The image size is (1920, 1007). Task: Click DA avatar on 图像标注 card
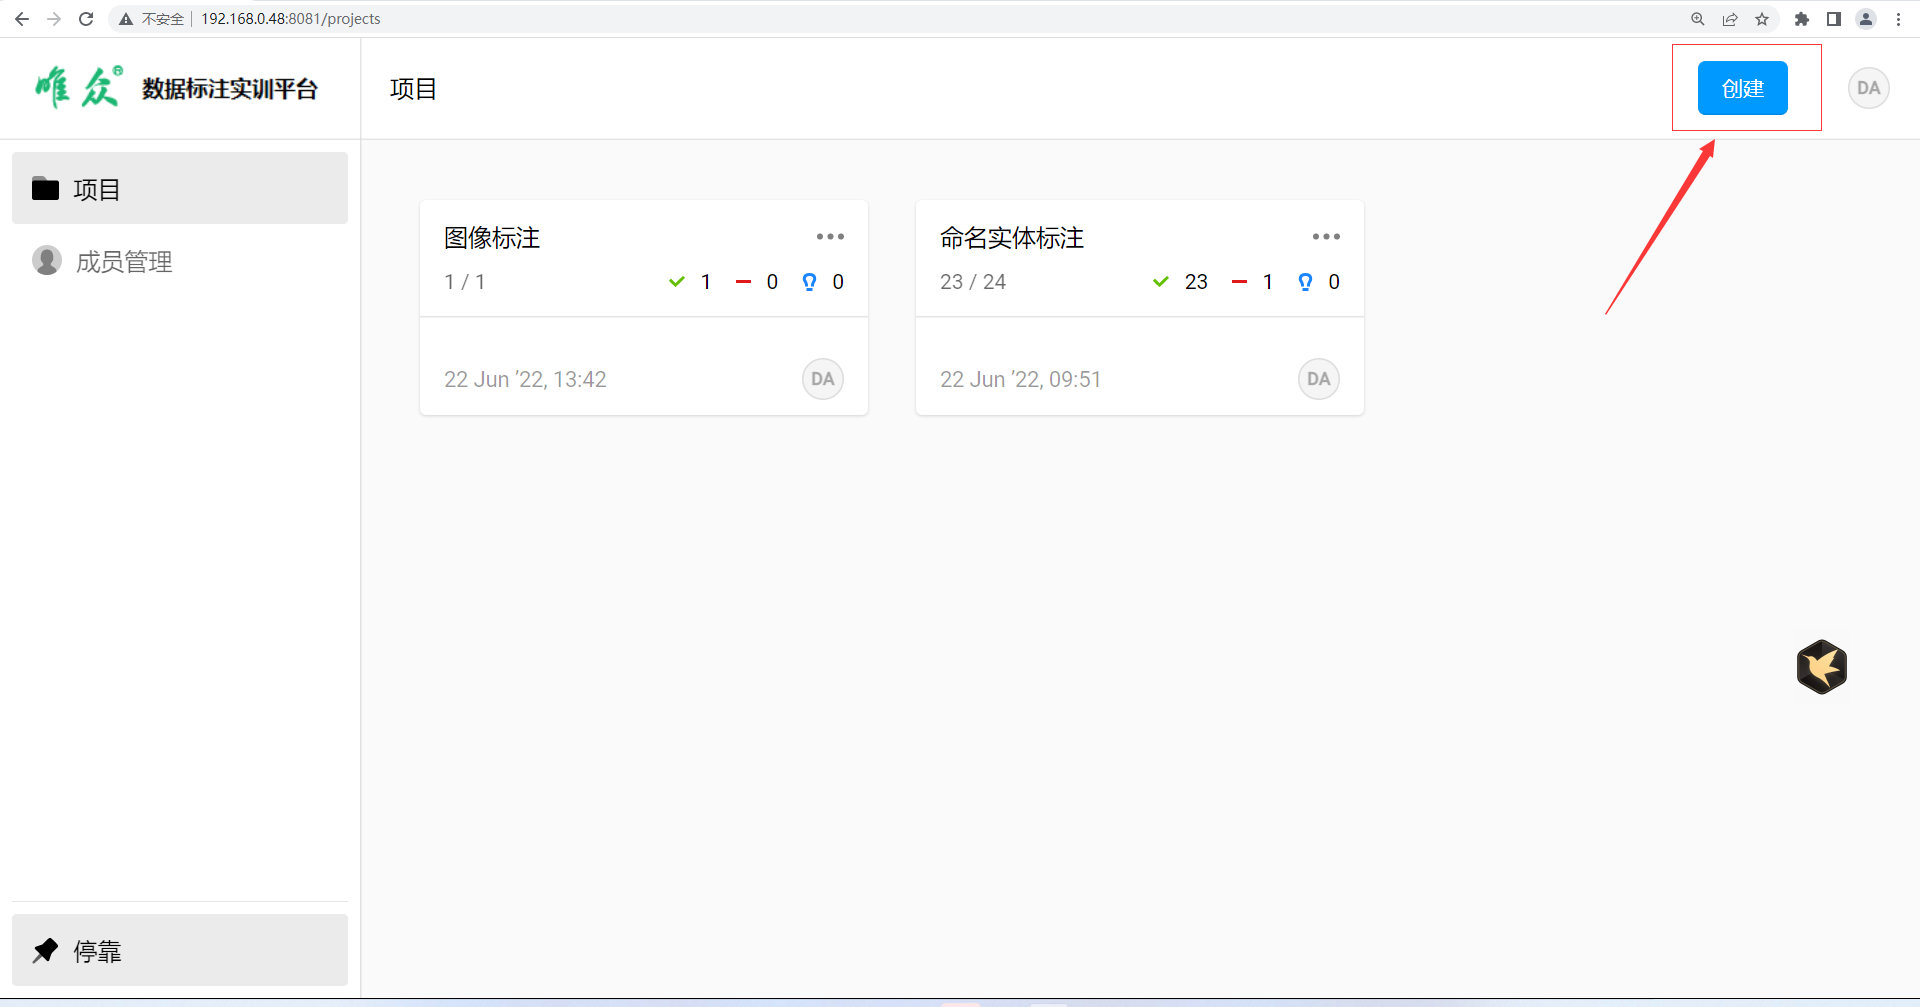pos(822,379)
